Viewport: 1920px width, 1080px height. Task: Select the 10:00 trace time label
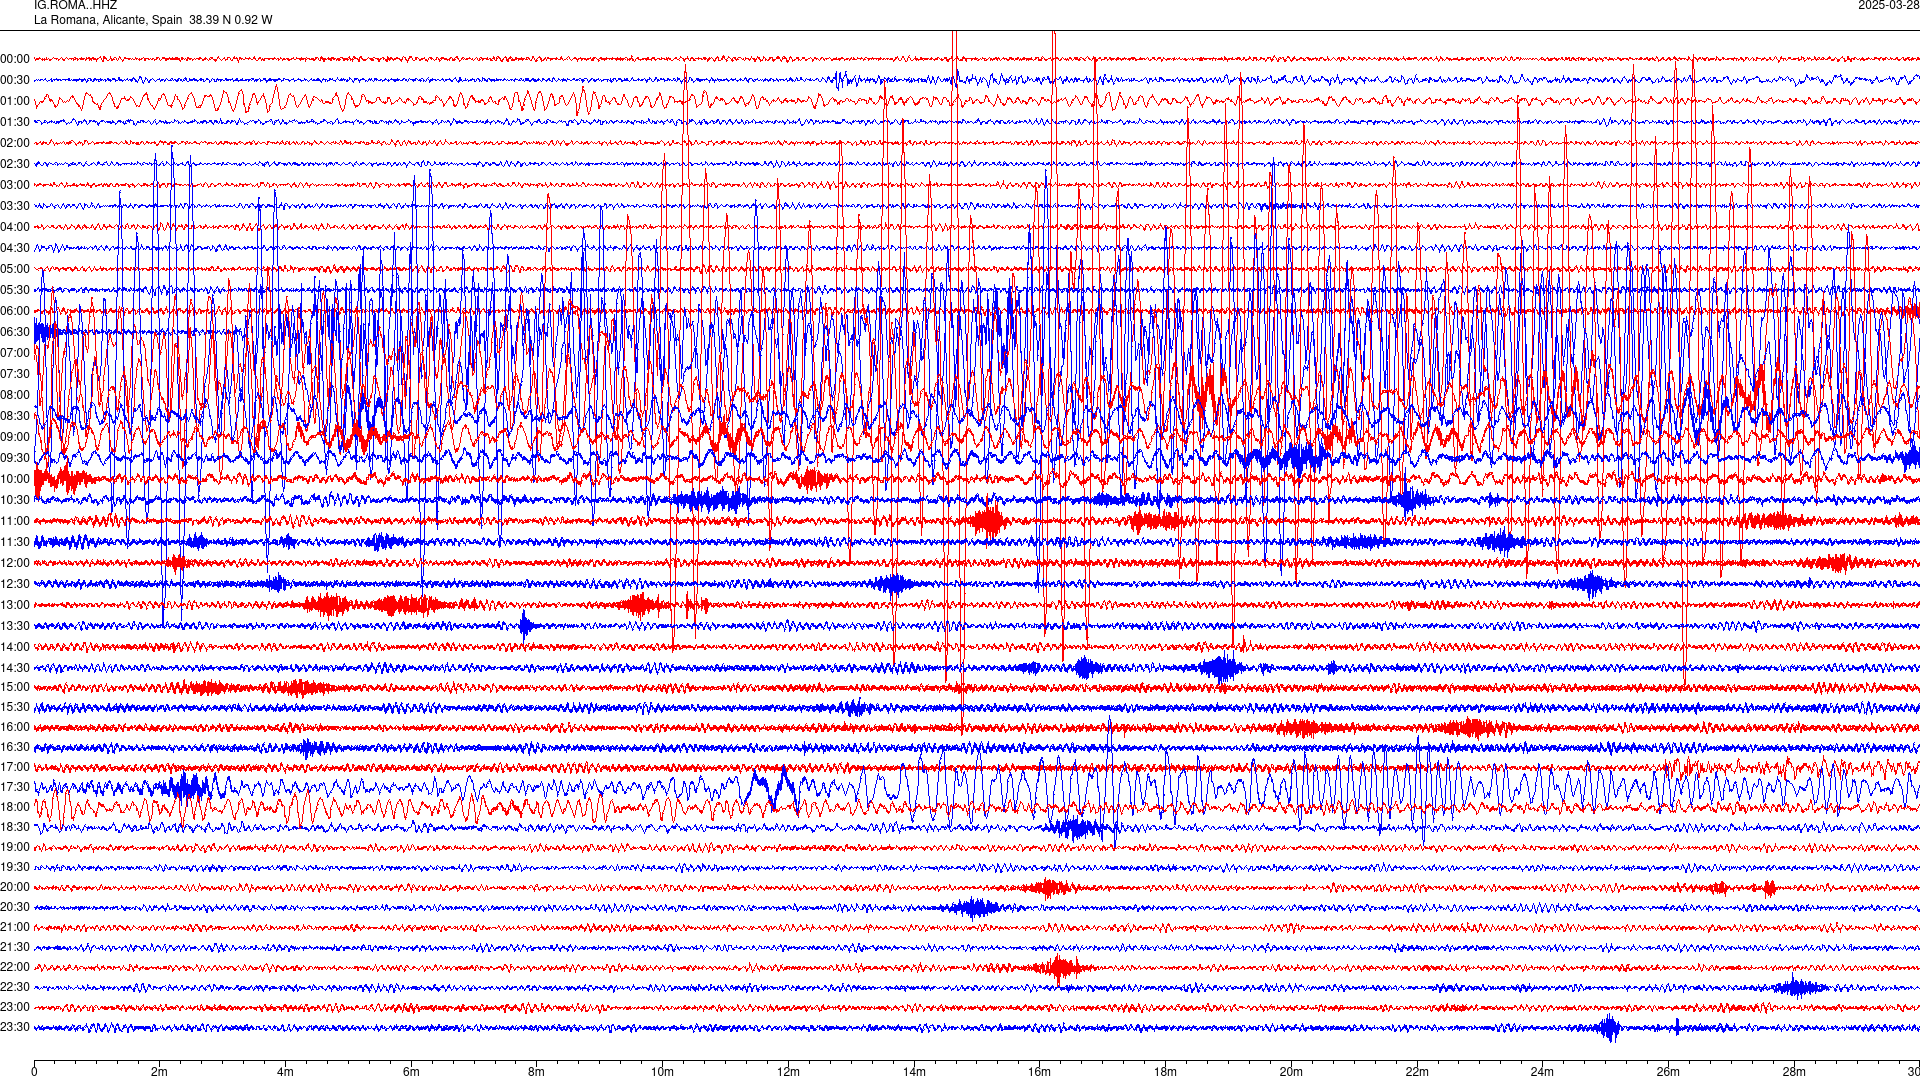[x=15, y=479]
